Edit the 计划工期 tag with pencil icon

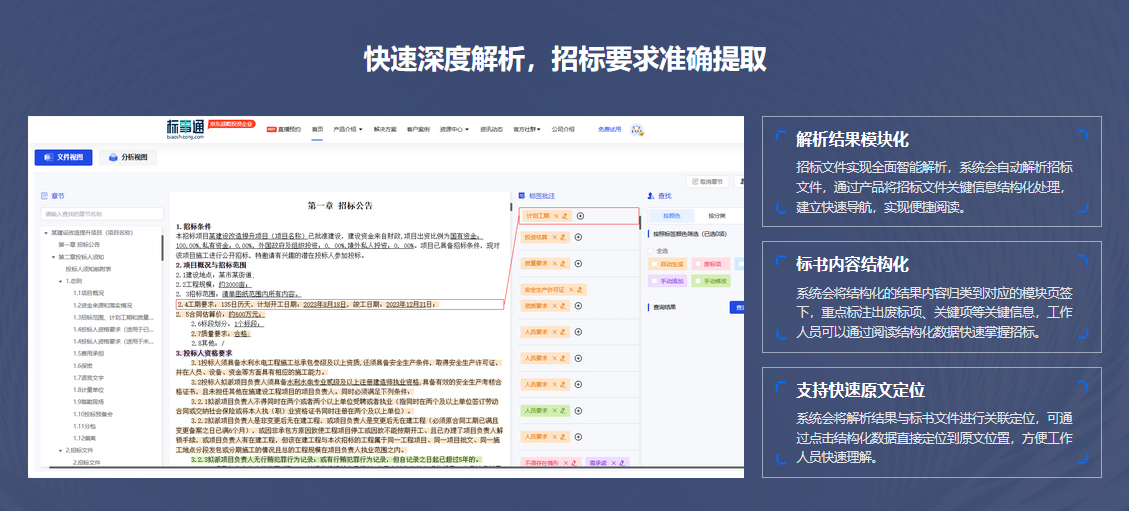pyautogui.click(x=564, y=216)
